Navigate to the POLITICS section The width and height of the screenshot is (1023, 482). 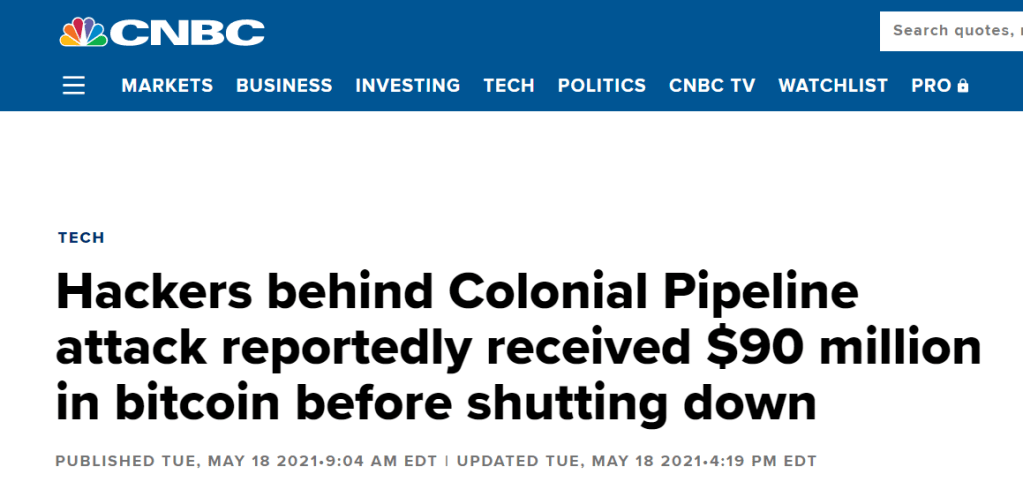602,86
